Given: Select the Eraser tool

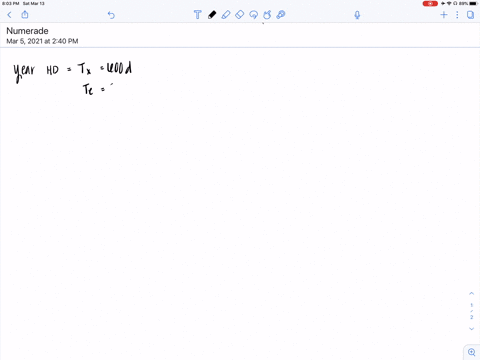Looking at the screenshot, I should pyautogui.click(x=240, y=15).
